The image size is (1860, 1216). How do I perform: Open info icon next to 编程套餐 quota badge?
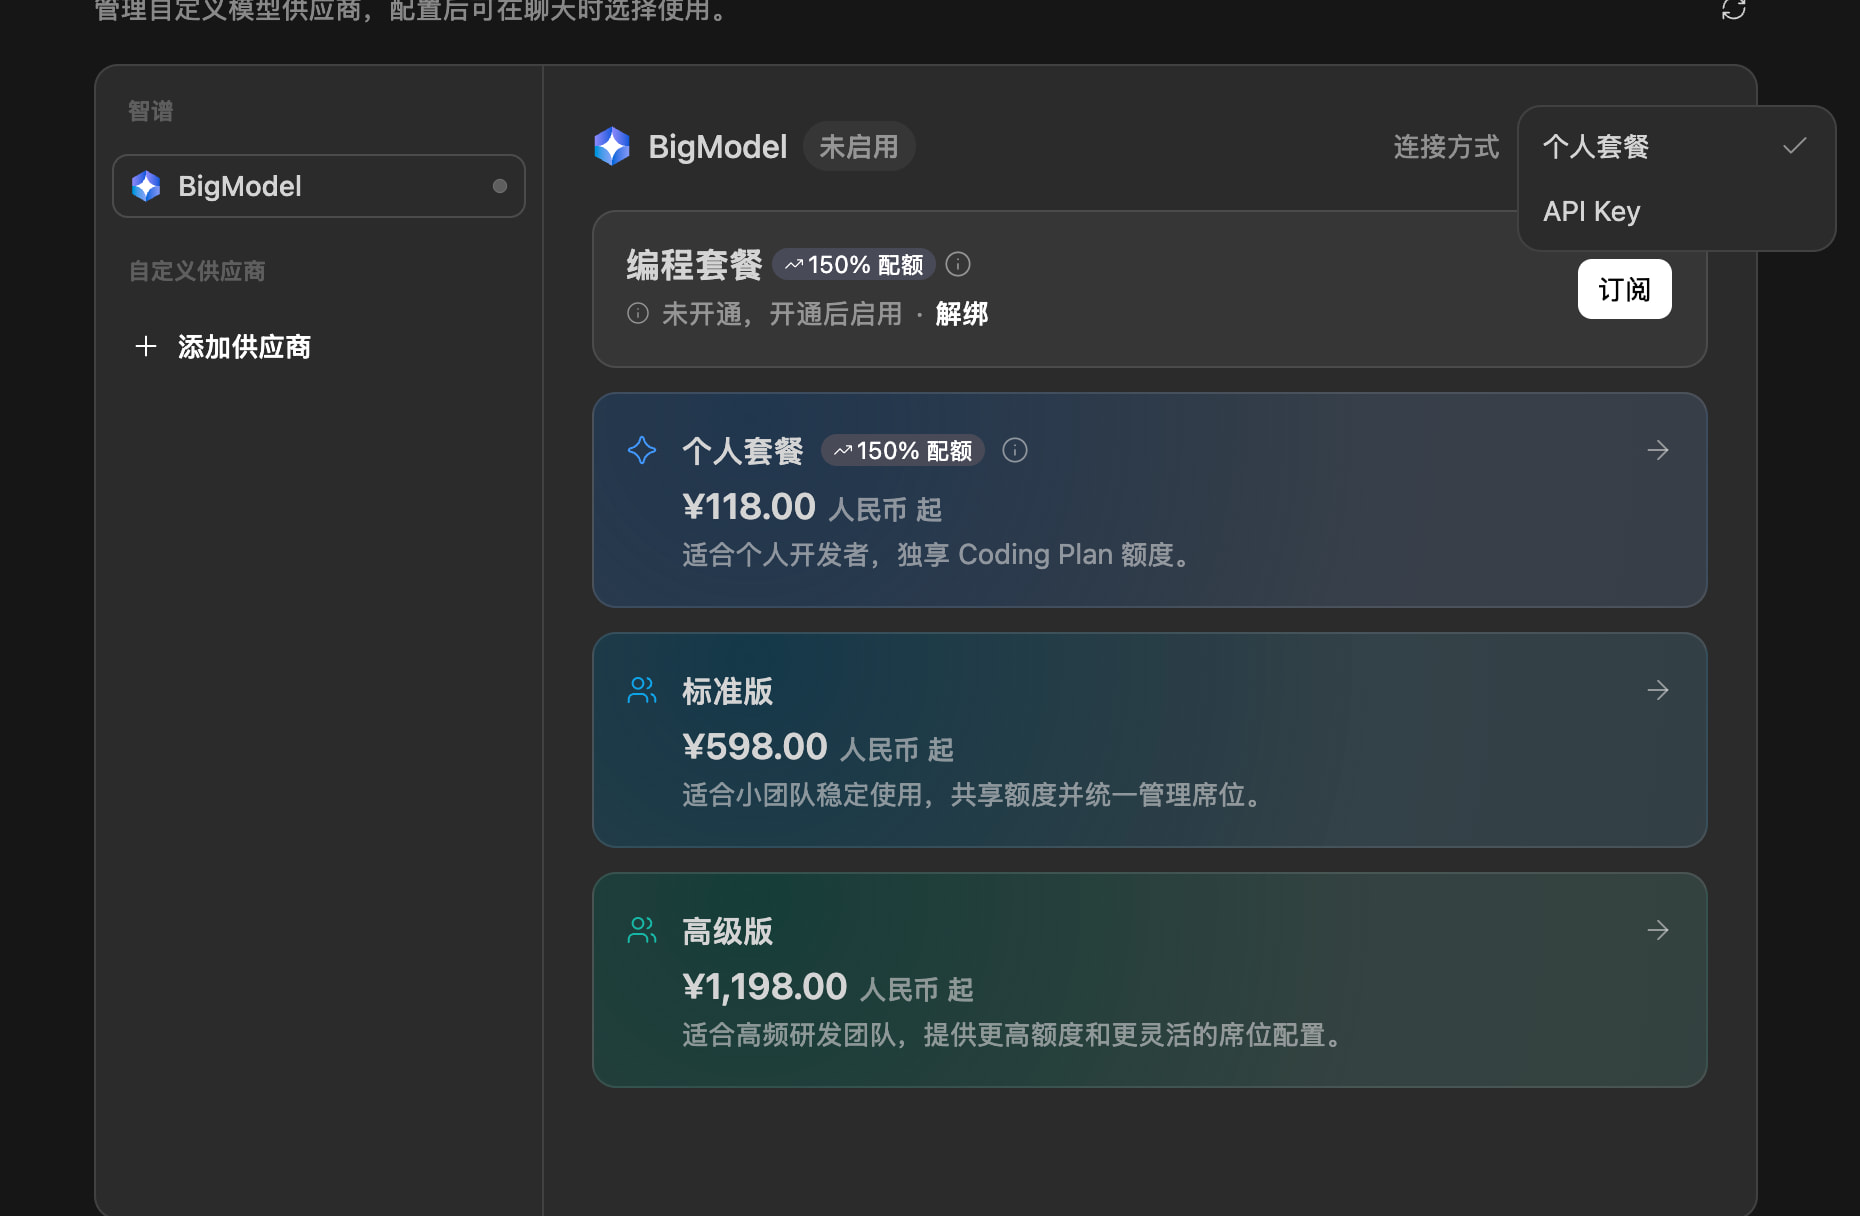[x=958, y=264]
